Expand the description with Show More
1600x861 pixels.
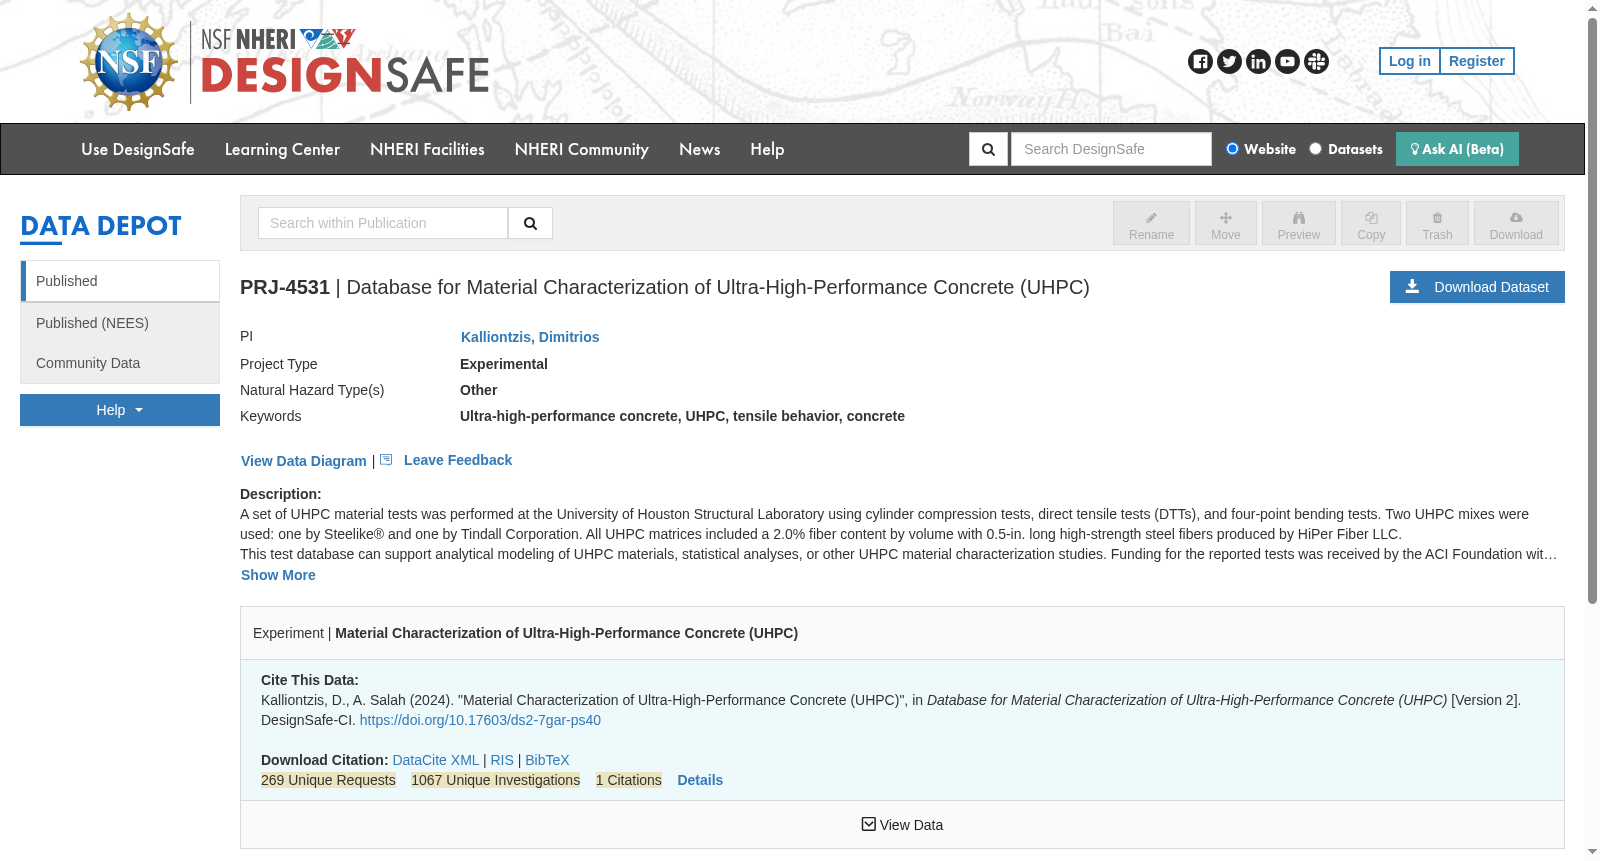click(x=278, y=575)
